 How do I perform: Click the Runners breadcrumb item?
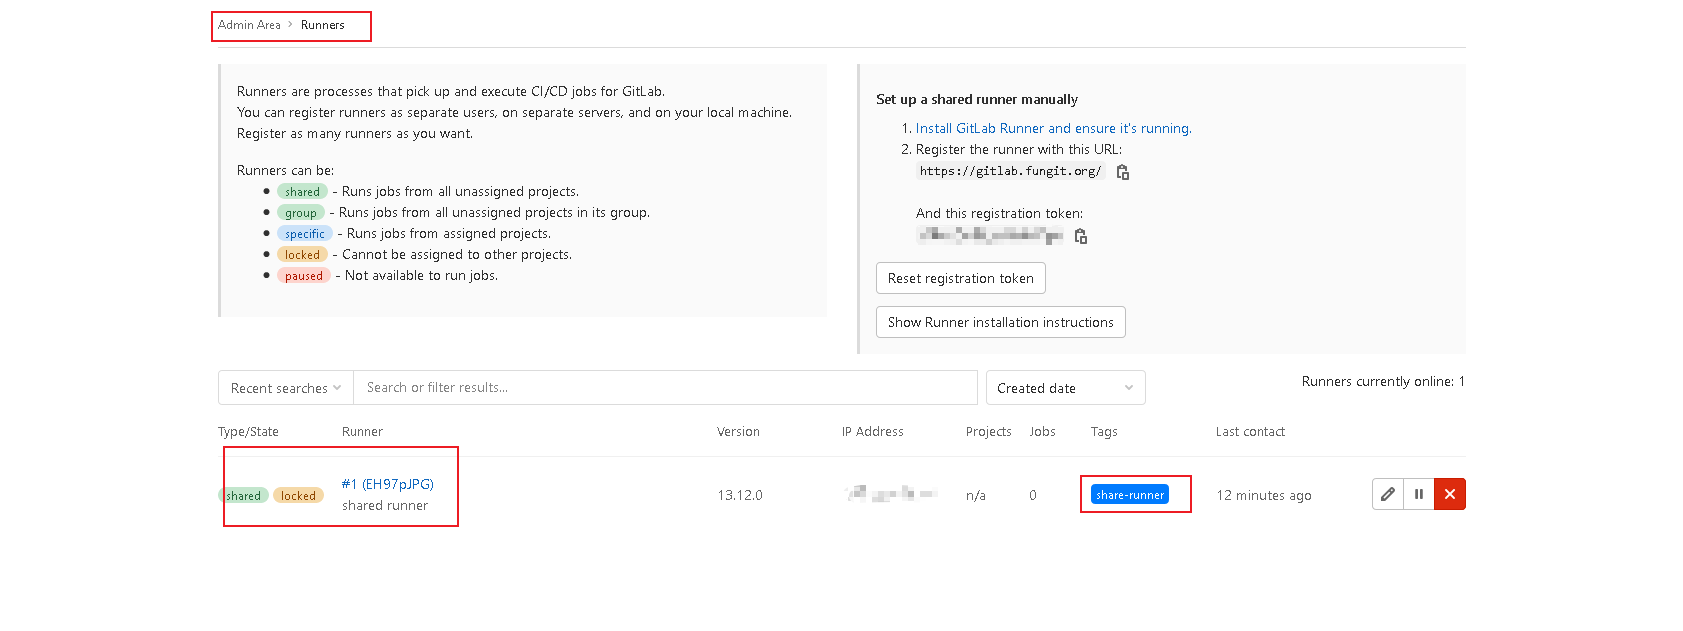pos(322,25)
